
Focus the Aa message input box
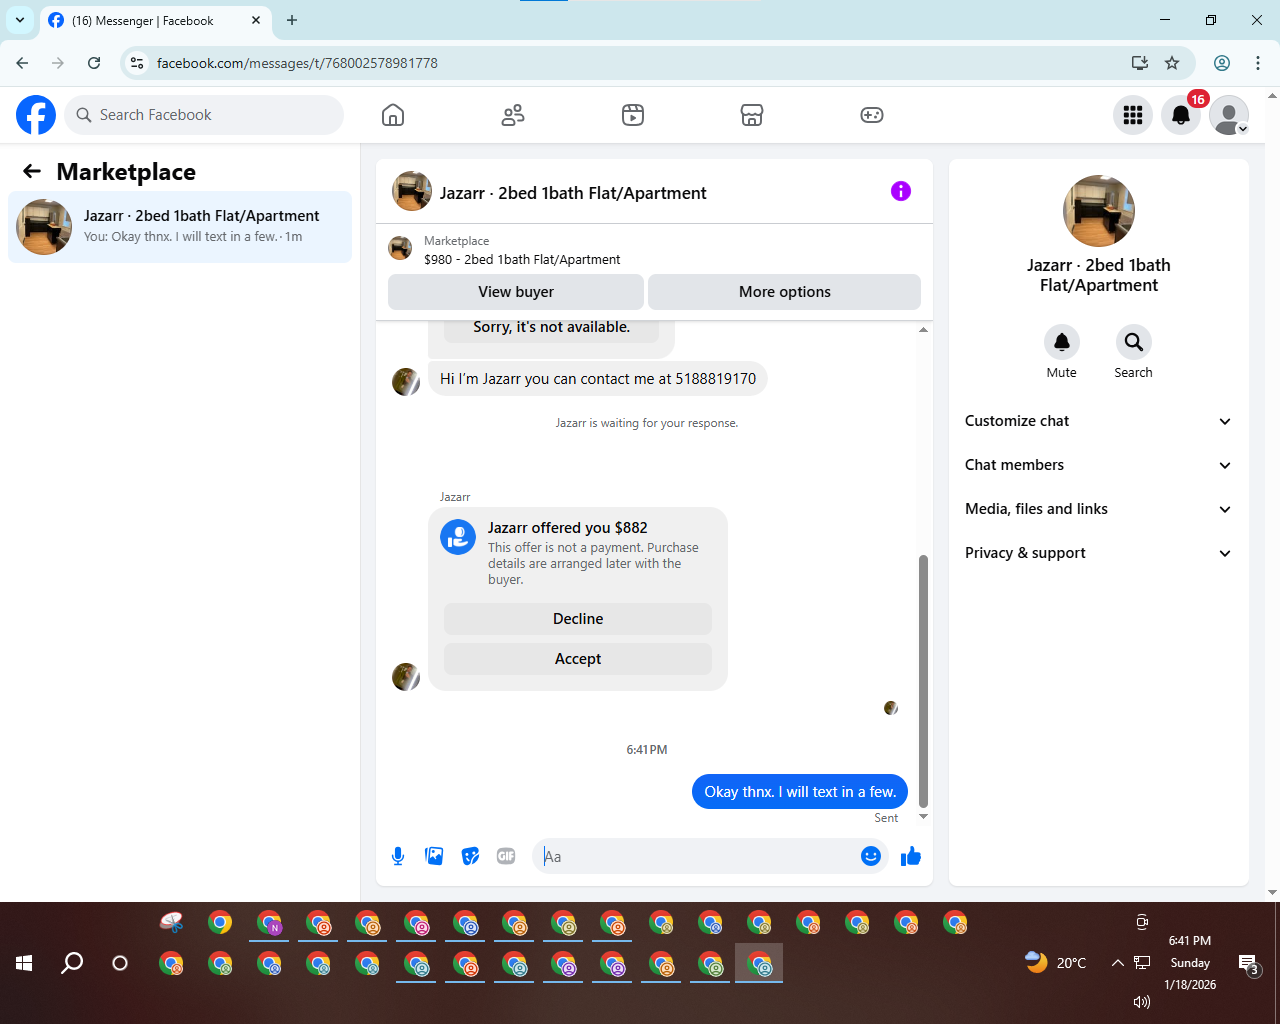698,856
